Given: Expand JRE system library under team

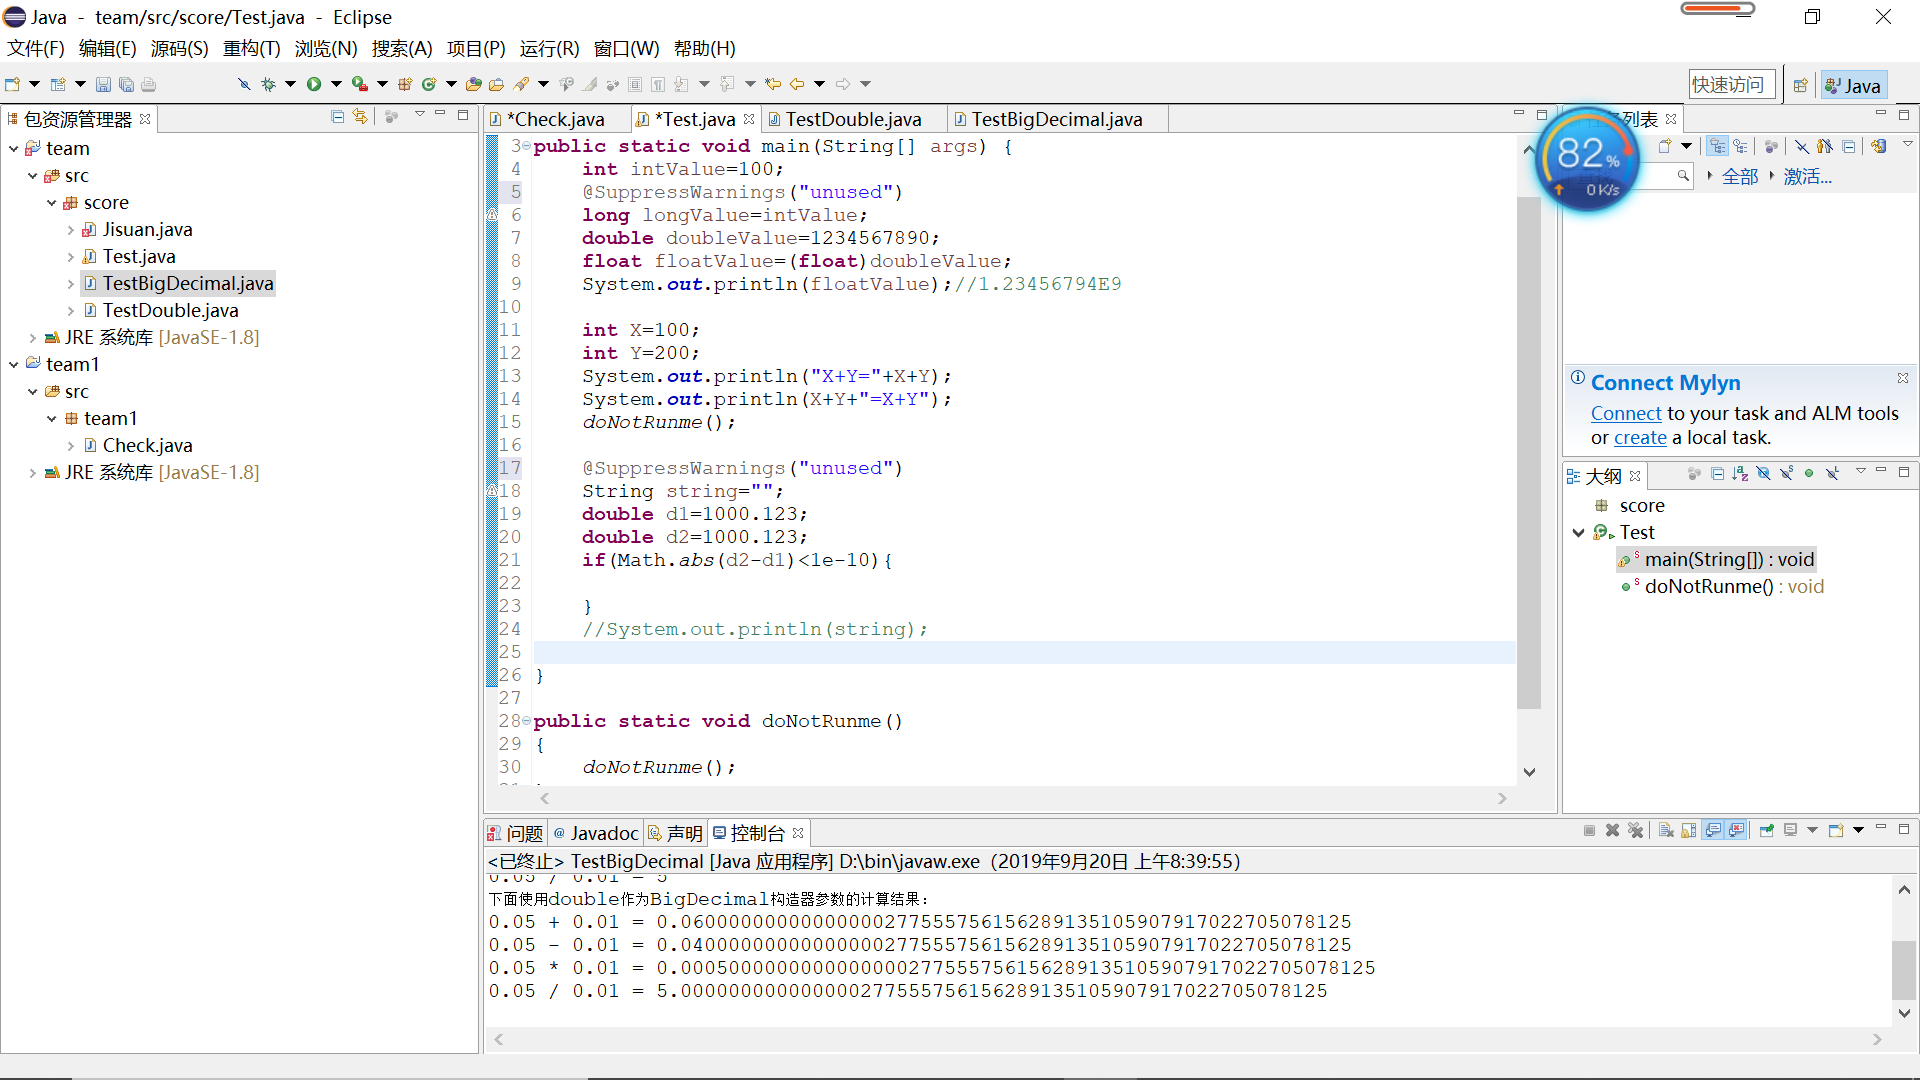Looking at the screenshot, I should [x=32, y=338].
